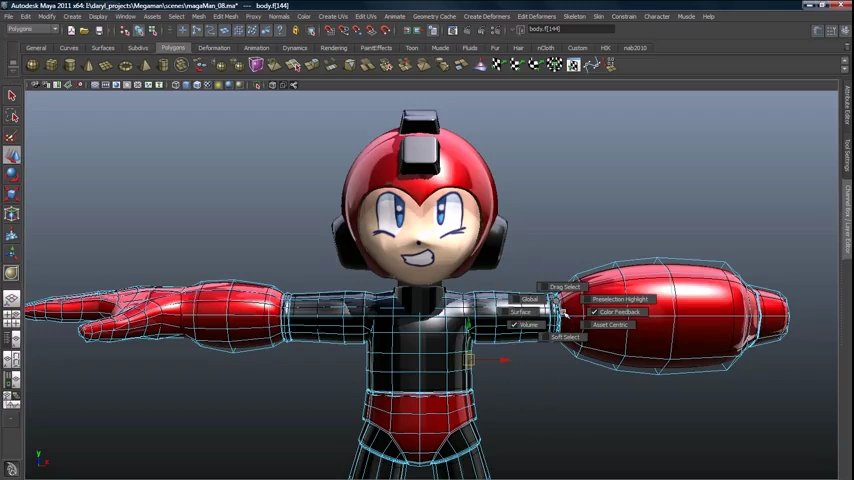
Task: Open the Channel Box / Layer Editor side tab
Action: click(847, 218)
